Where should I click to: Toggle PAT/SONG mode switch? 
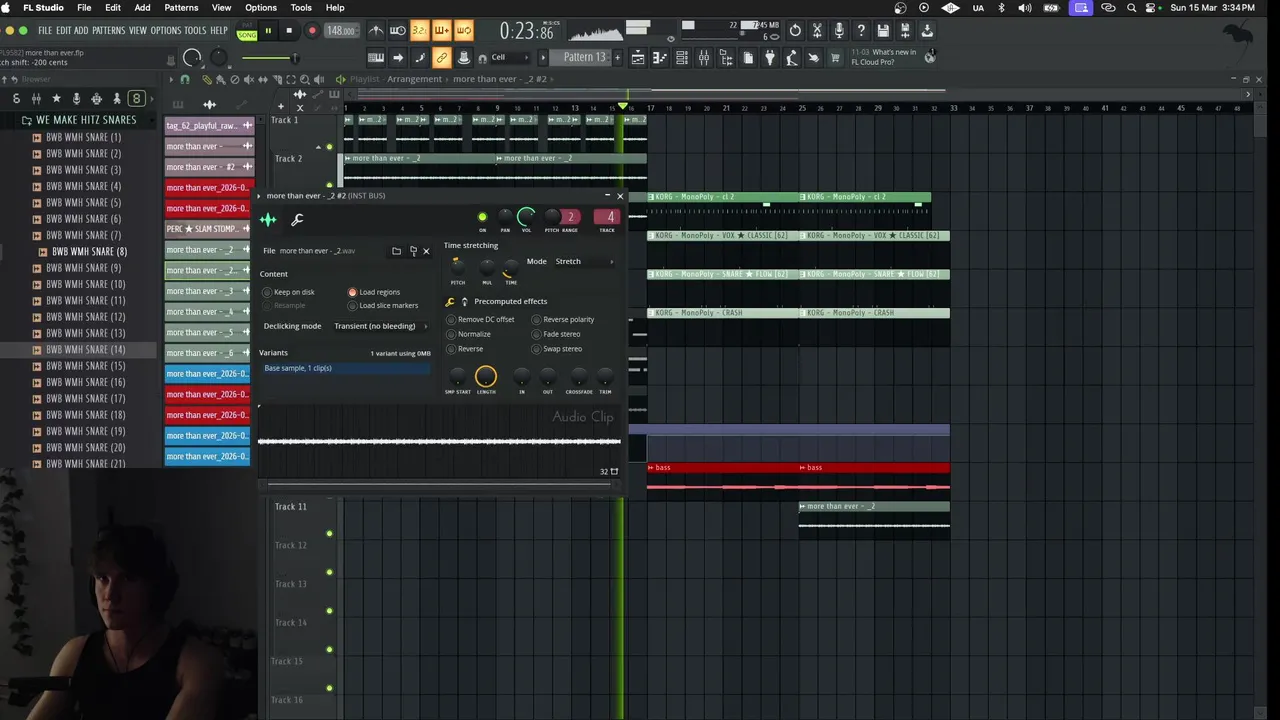click(246, 31)
